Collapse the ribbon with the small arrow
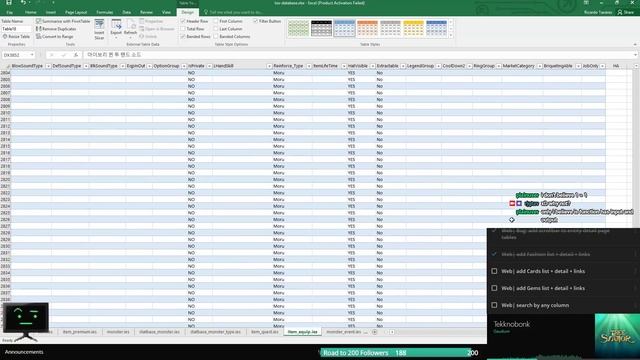 coord(635,44)
